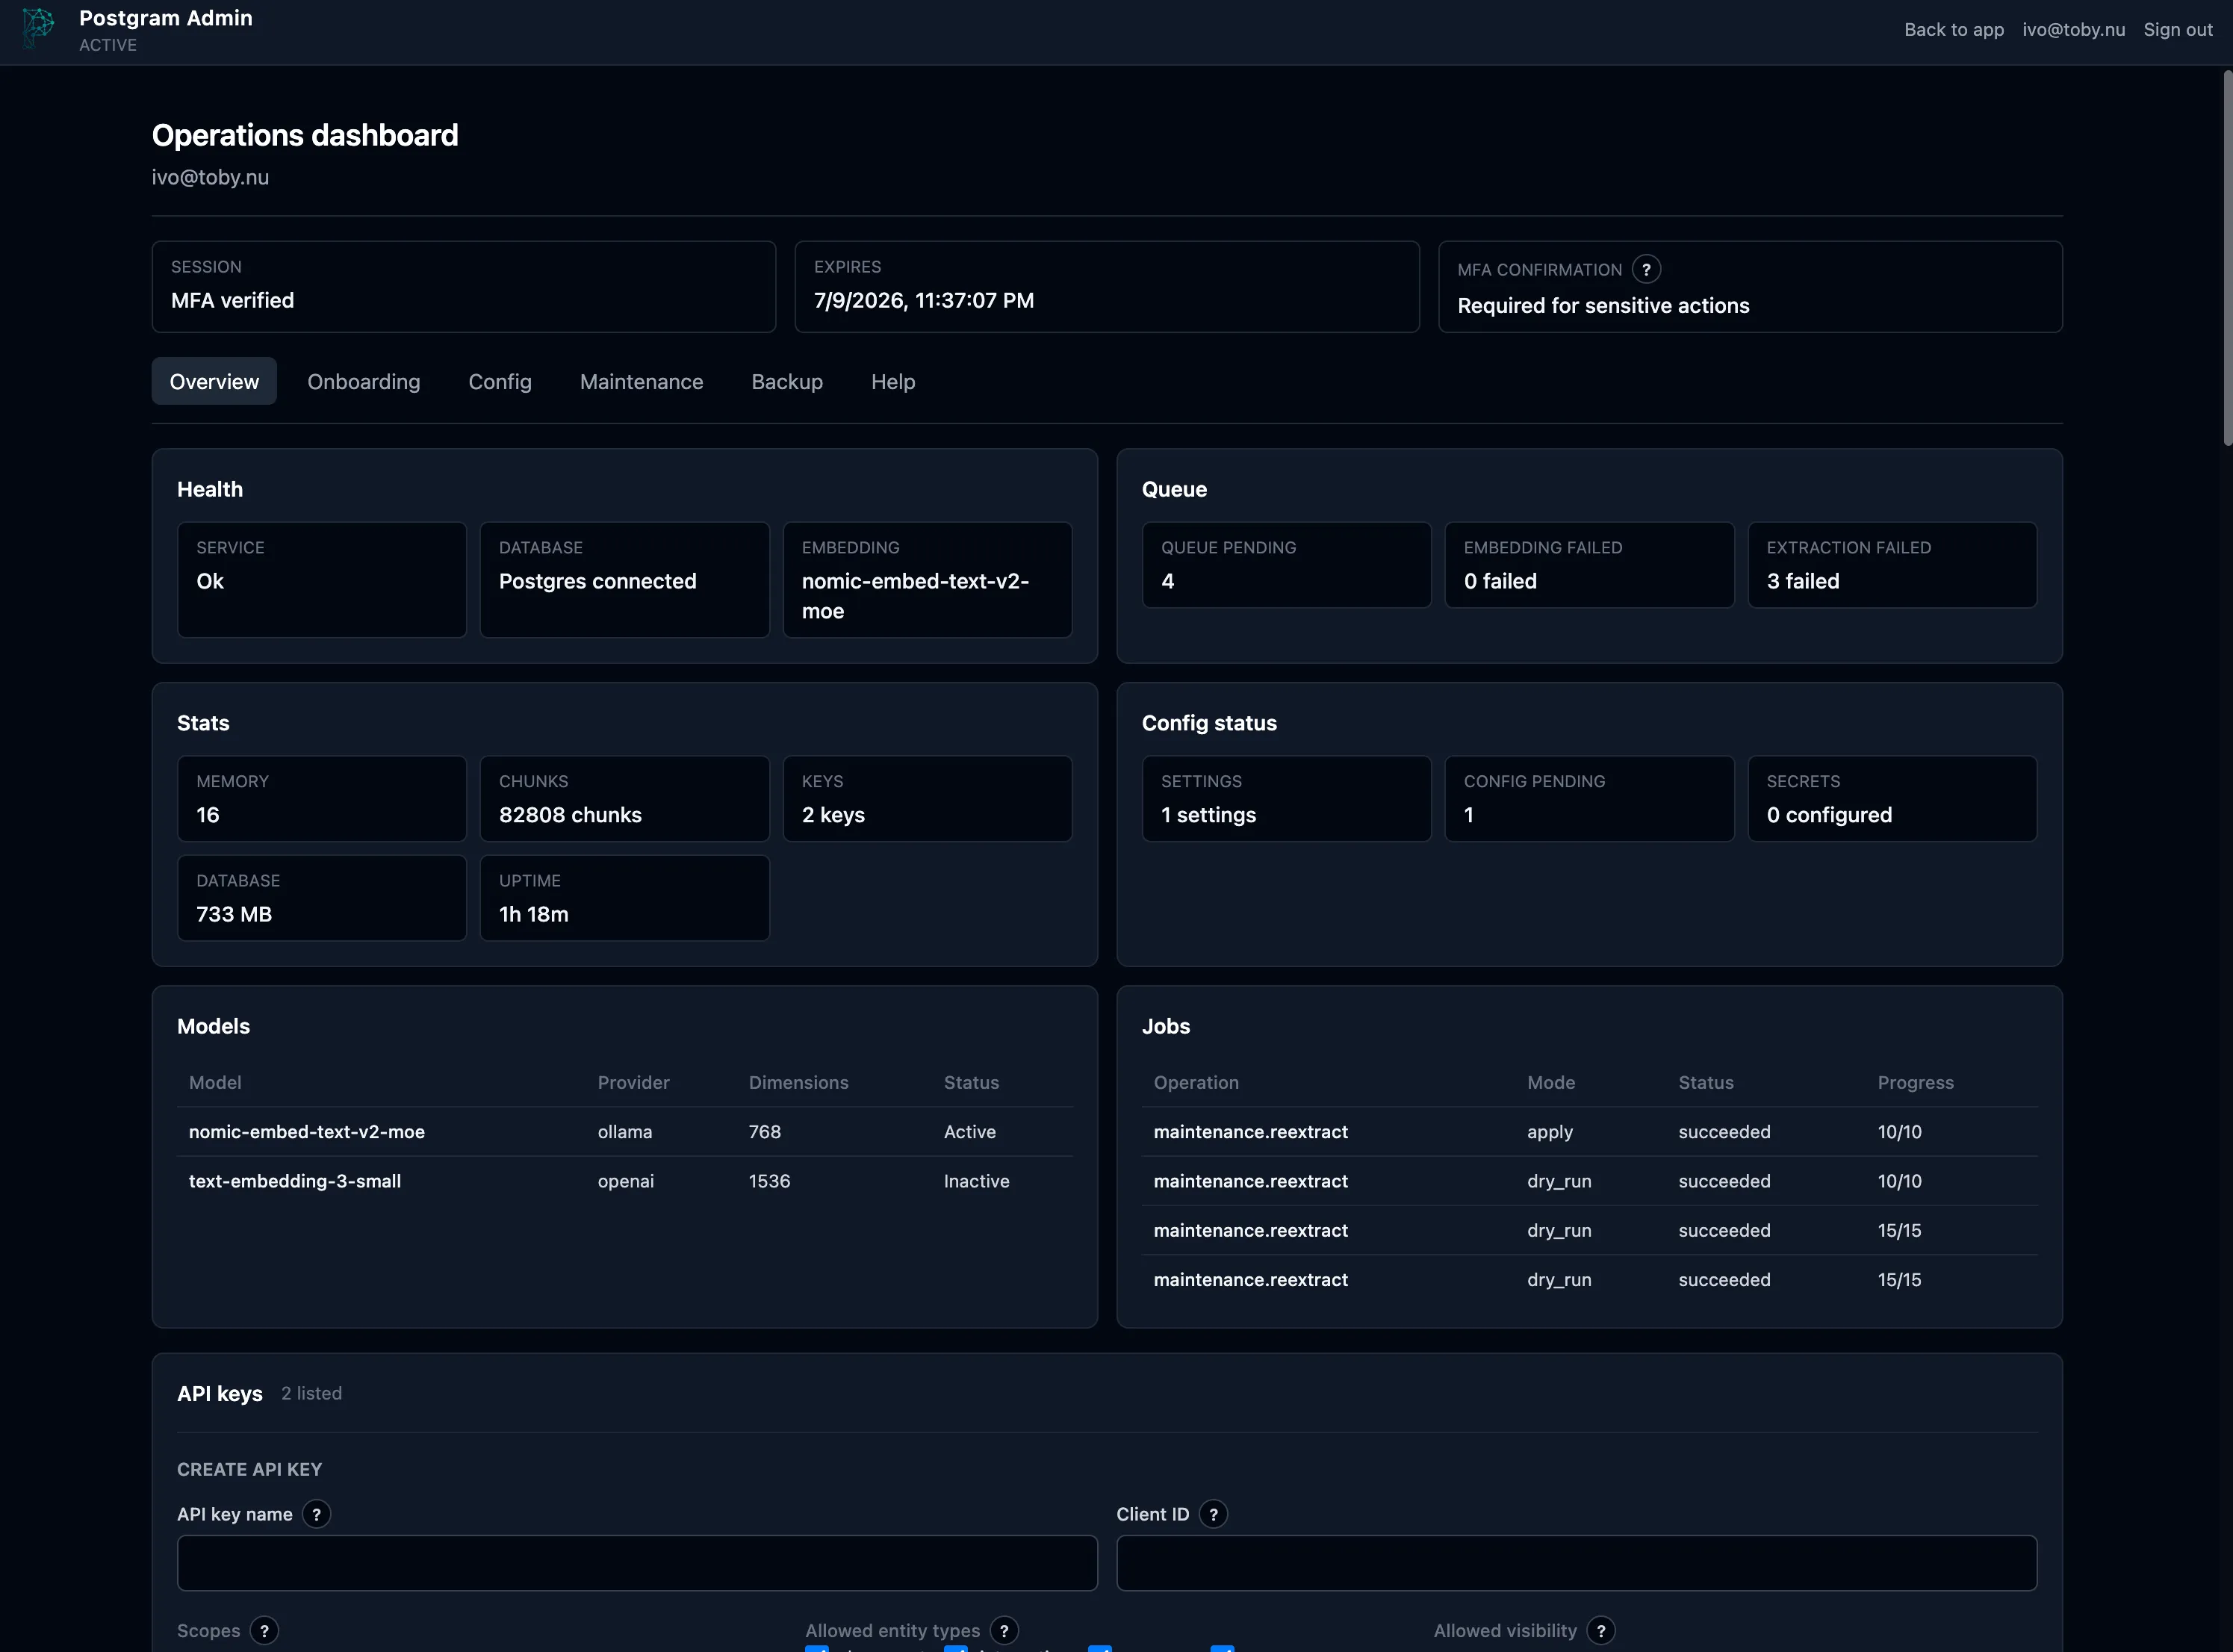This screenshot has width=2233, height=1652.
Task: Click the "1536" dimensions cell
Action: click(x=770, y=1181)
